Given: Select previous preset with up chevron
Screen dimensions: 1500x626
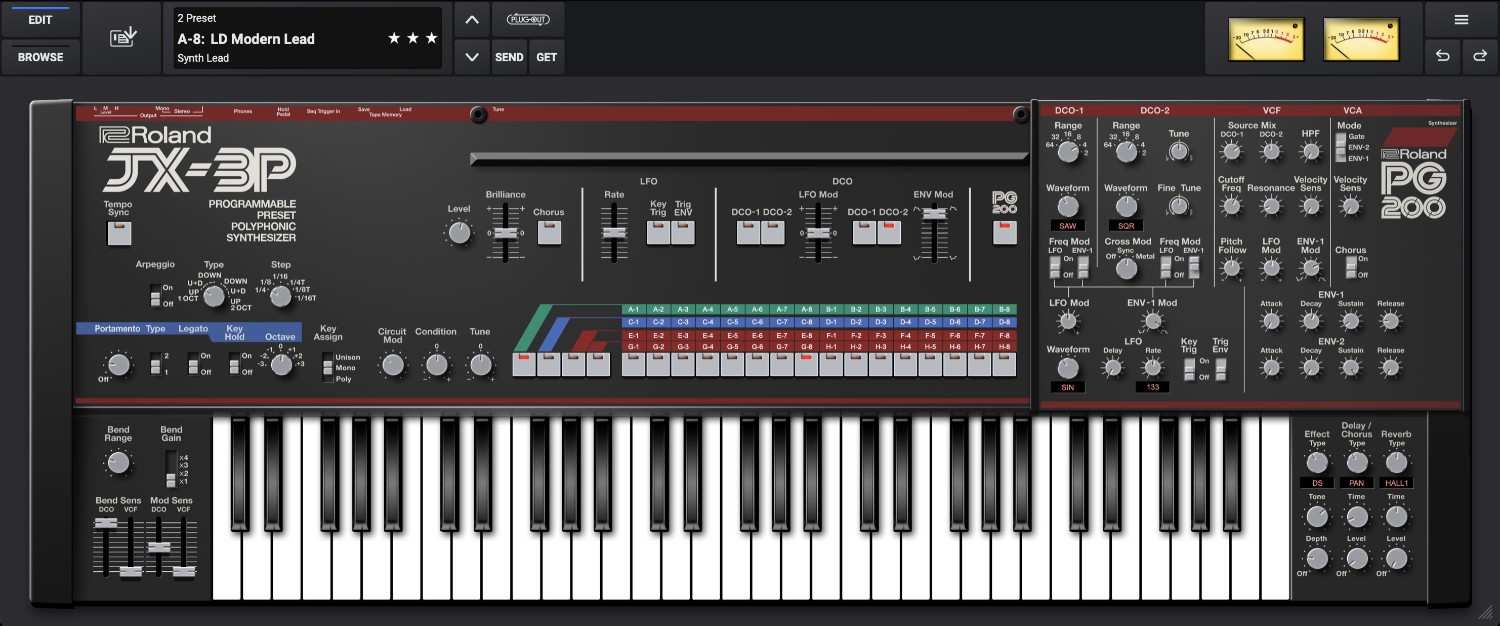Looking at the screenshot, I should tap(472, 20).
